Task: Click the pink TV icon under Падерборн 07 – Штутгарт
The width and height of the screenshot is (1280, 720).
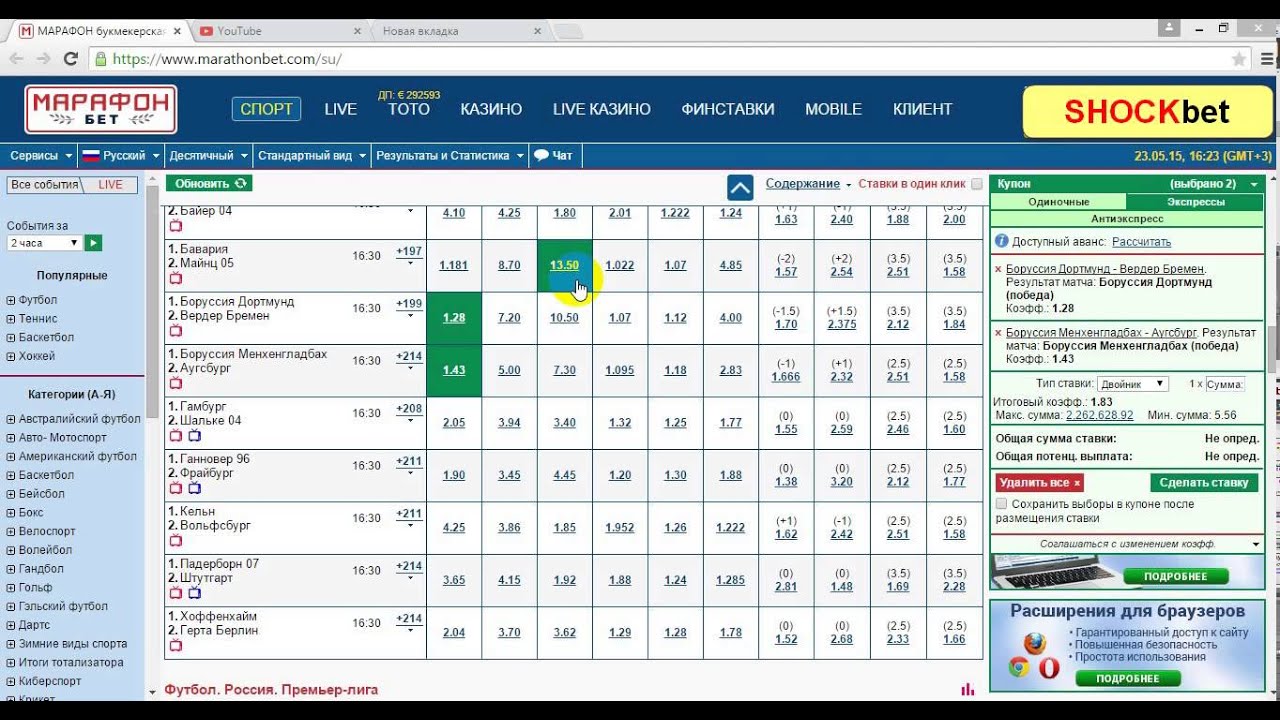Action: tap(175, 593)
